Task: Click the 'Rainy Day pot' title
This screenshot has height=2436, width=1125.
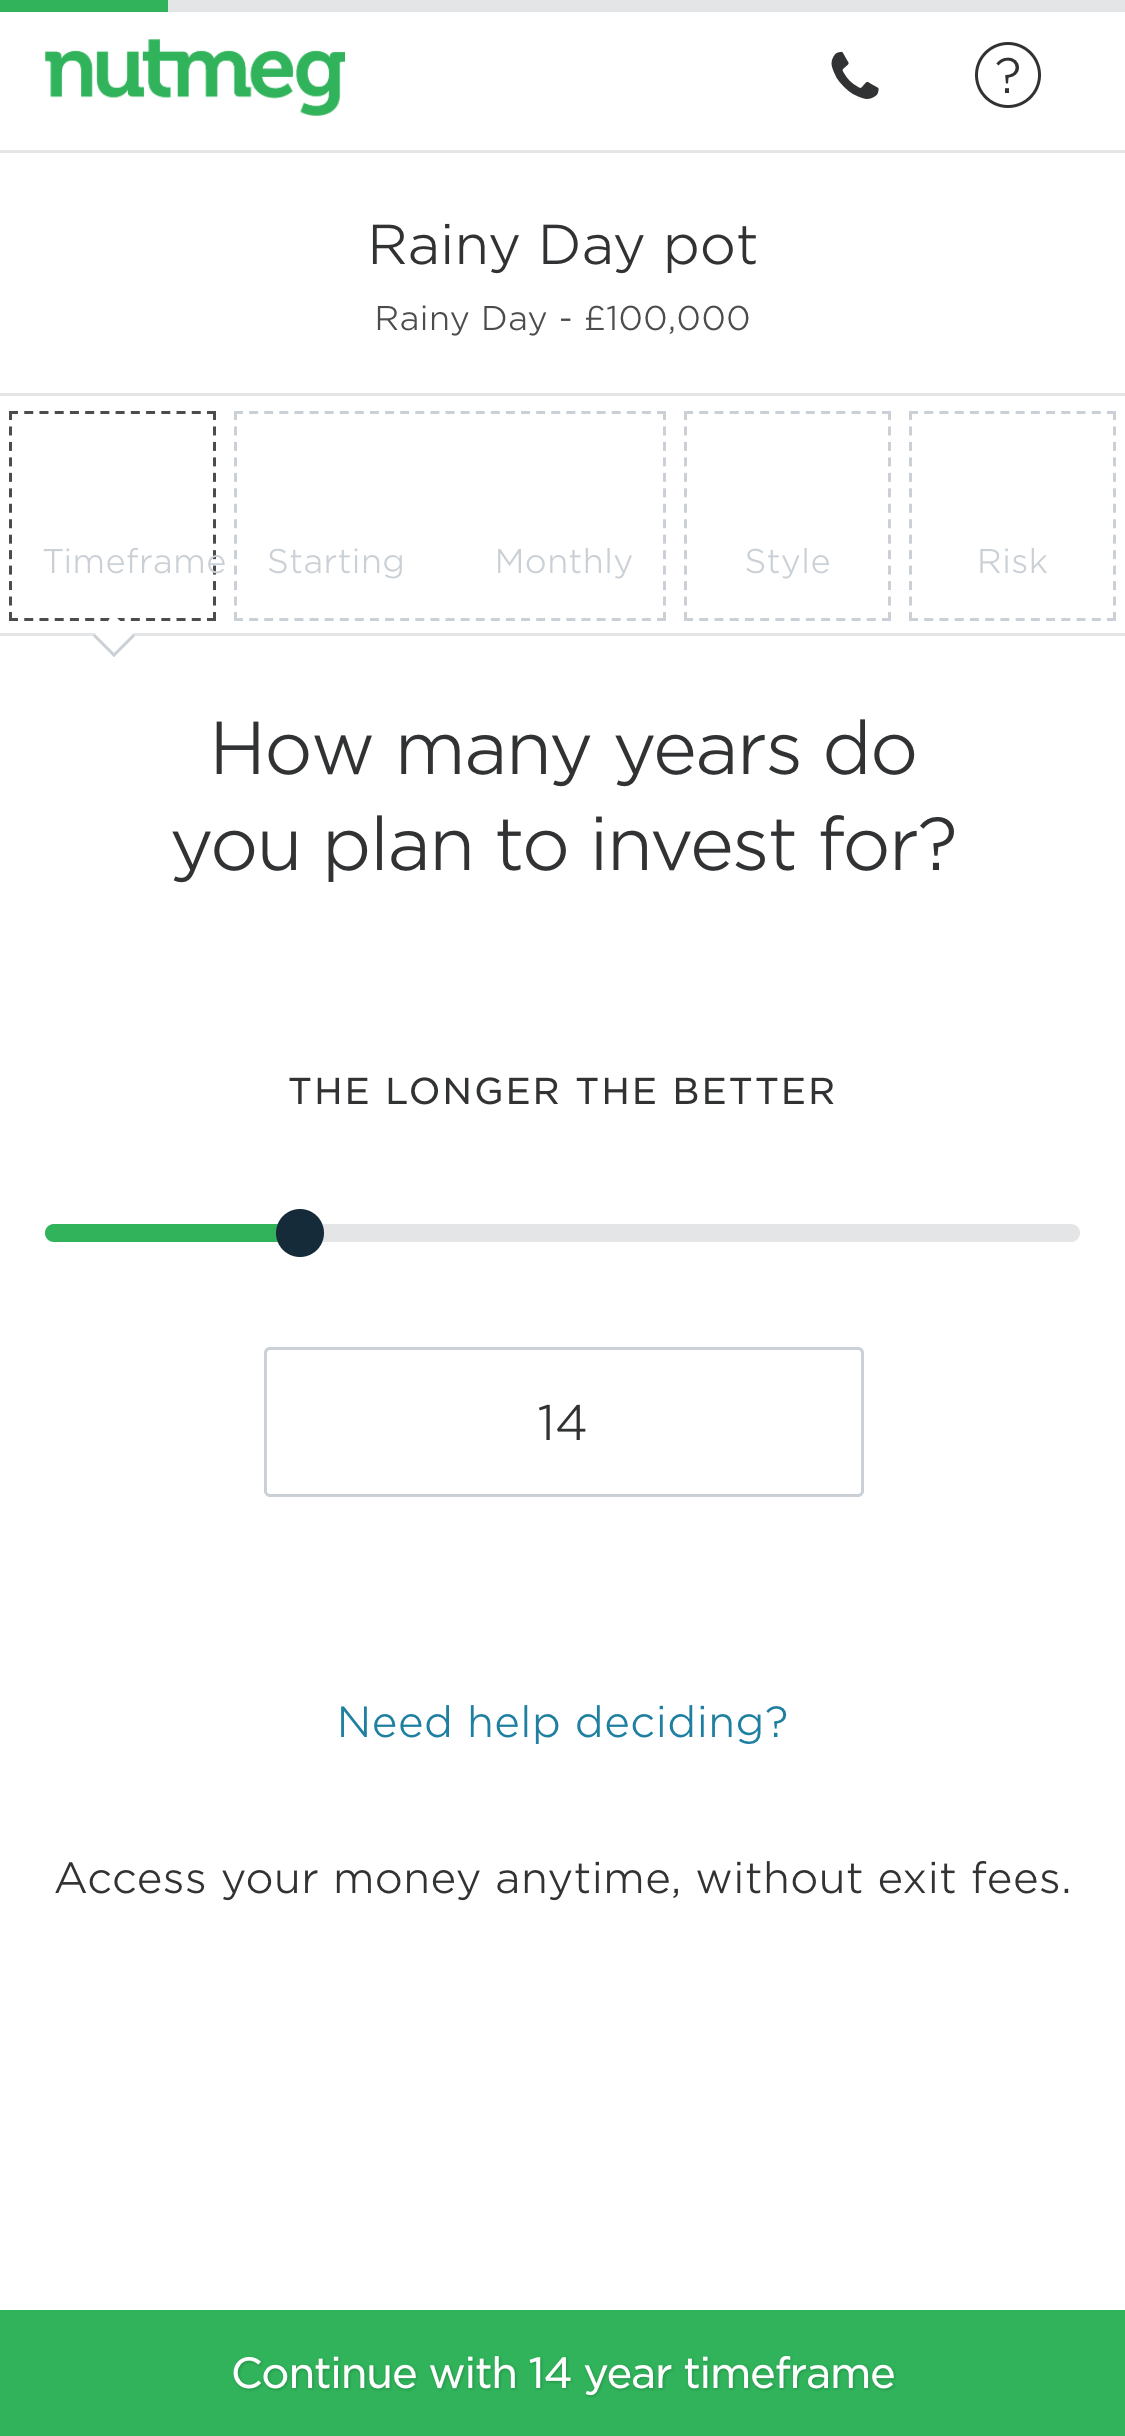Action: tap(563, 245)
